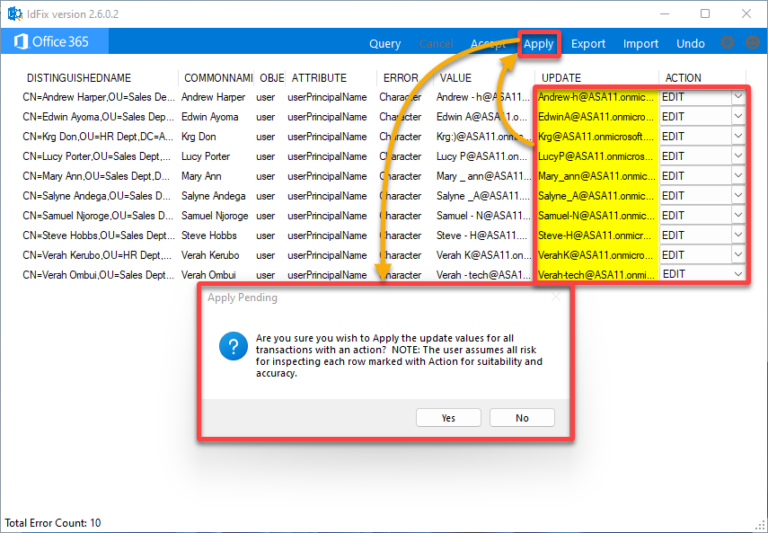Choose Import in the menu bar
This screenshot has width=768, height=533.
(x=641, y=44)
